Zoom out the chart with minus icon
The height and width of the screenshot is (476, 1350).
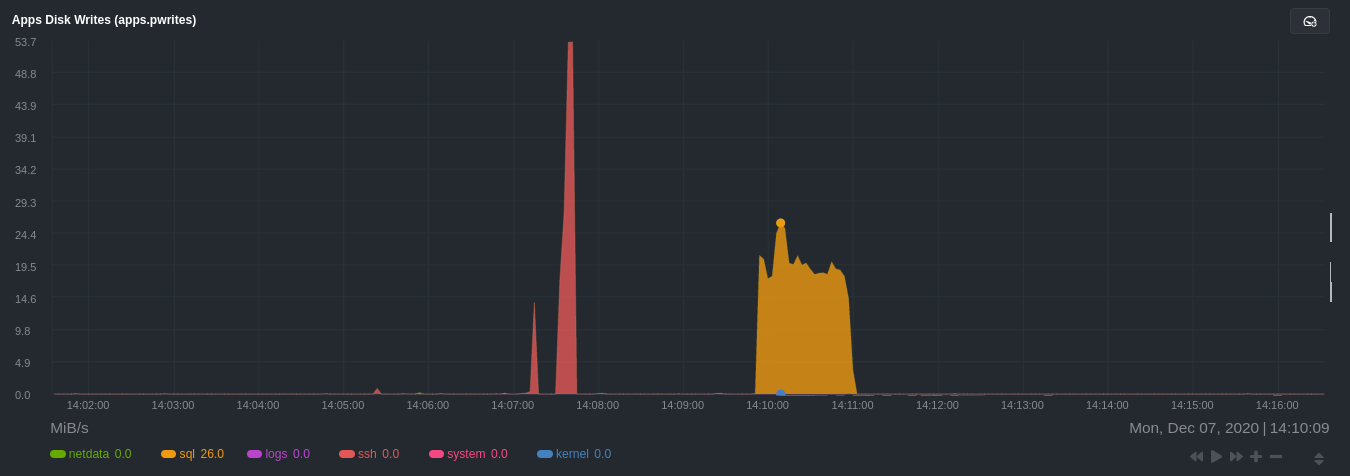click(1276, 456)
